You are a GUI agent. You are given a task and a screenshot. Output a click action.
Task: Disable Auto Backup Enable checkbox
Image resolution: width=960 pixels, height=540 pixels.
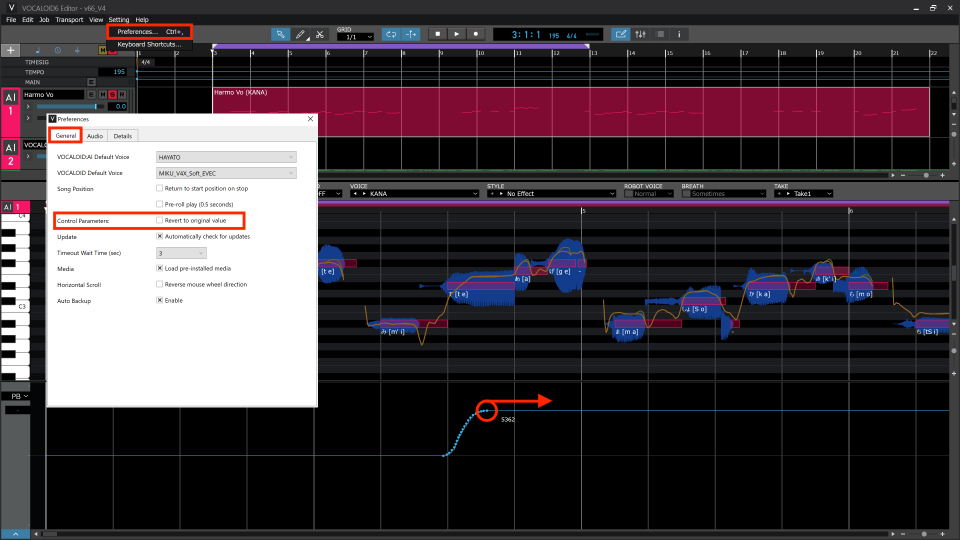(x=160, y=300)
